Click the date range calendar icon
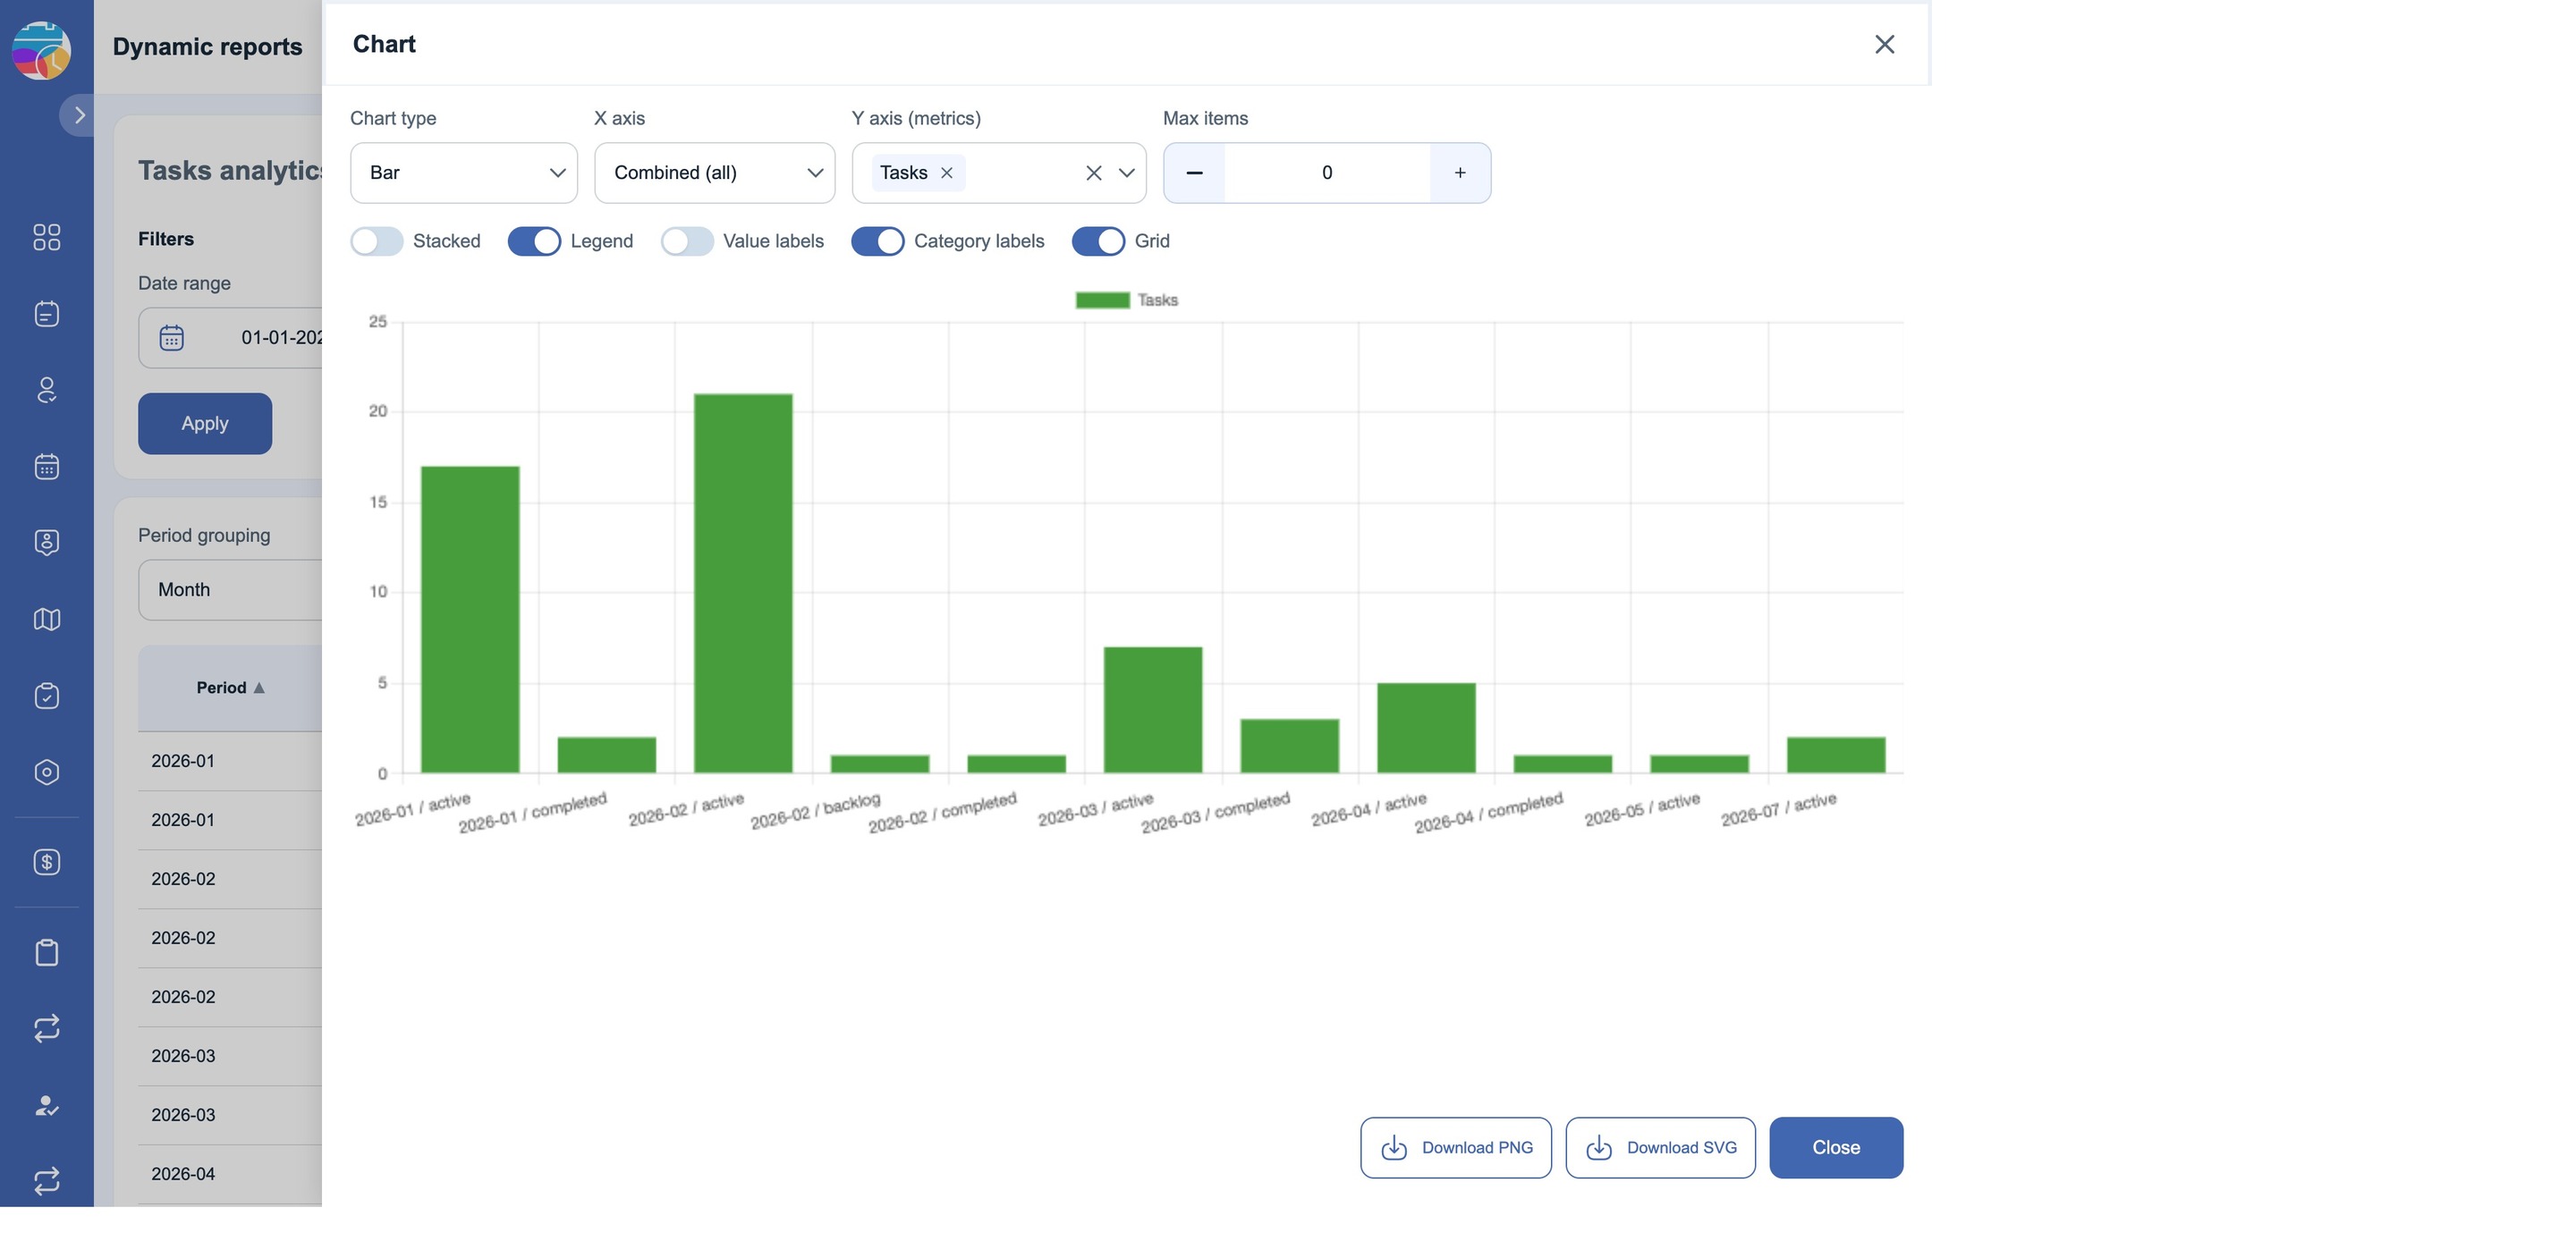Viewport: 2576px width, 1233px height. tap(172, 338)
